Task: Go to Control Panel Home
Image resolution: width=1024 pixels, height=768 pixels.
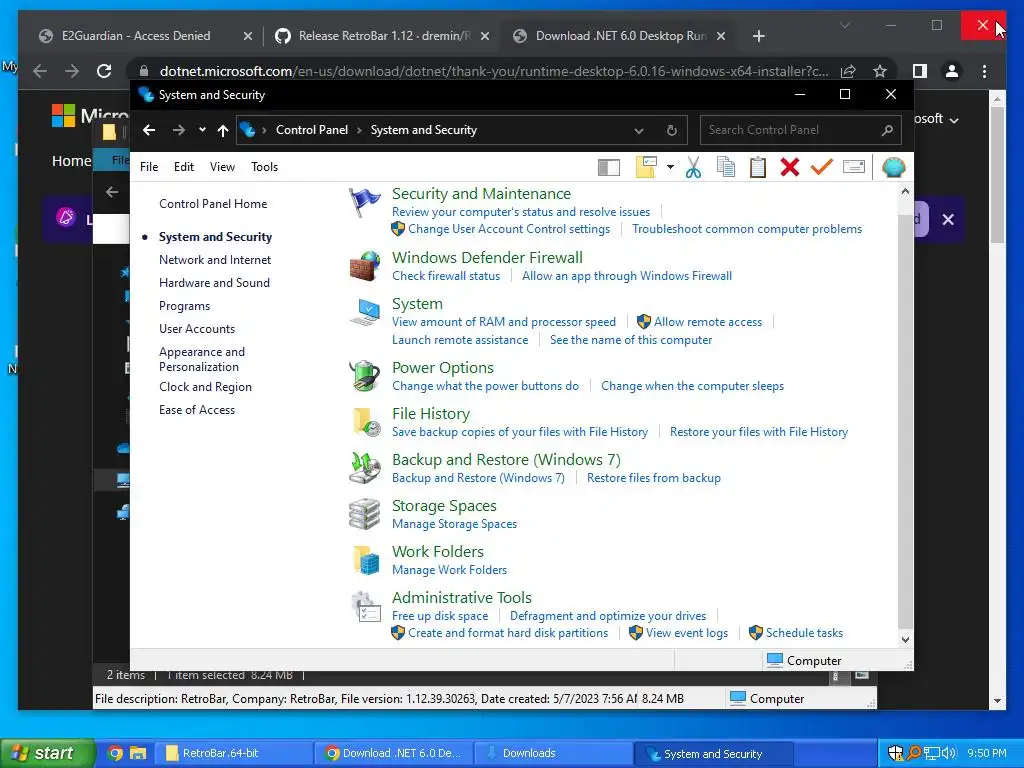Action: click(213, 204)
